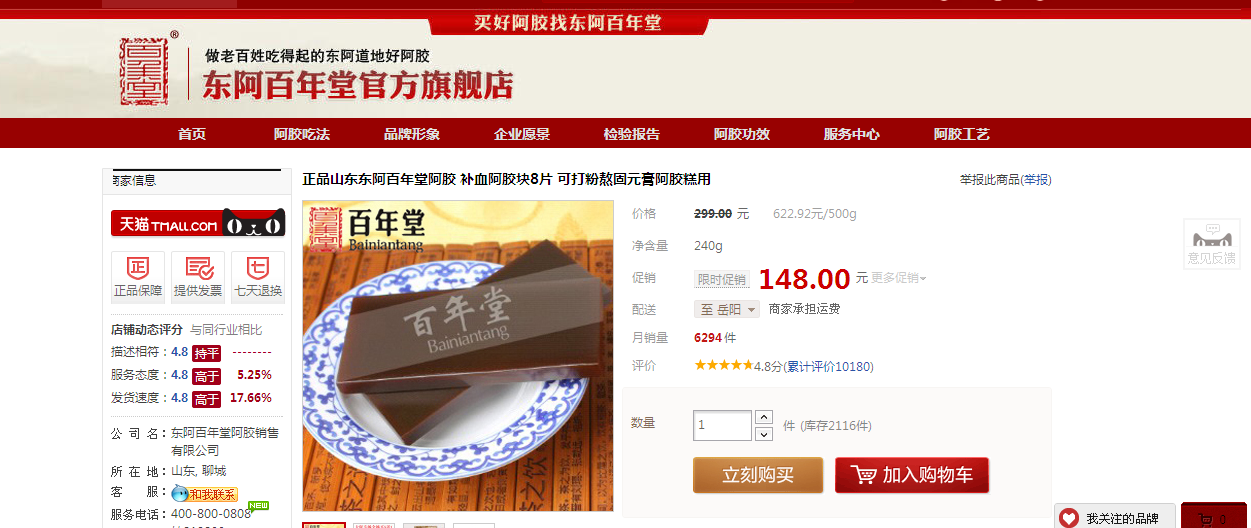Click the 立刻购买 buy now button

758,475
